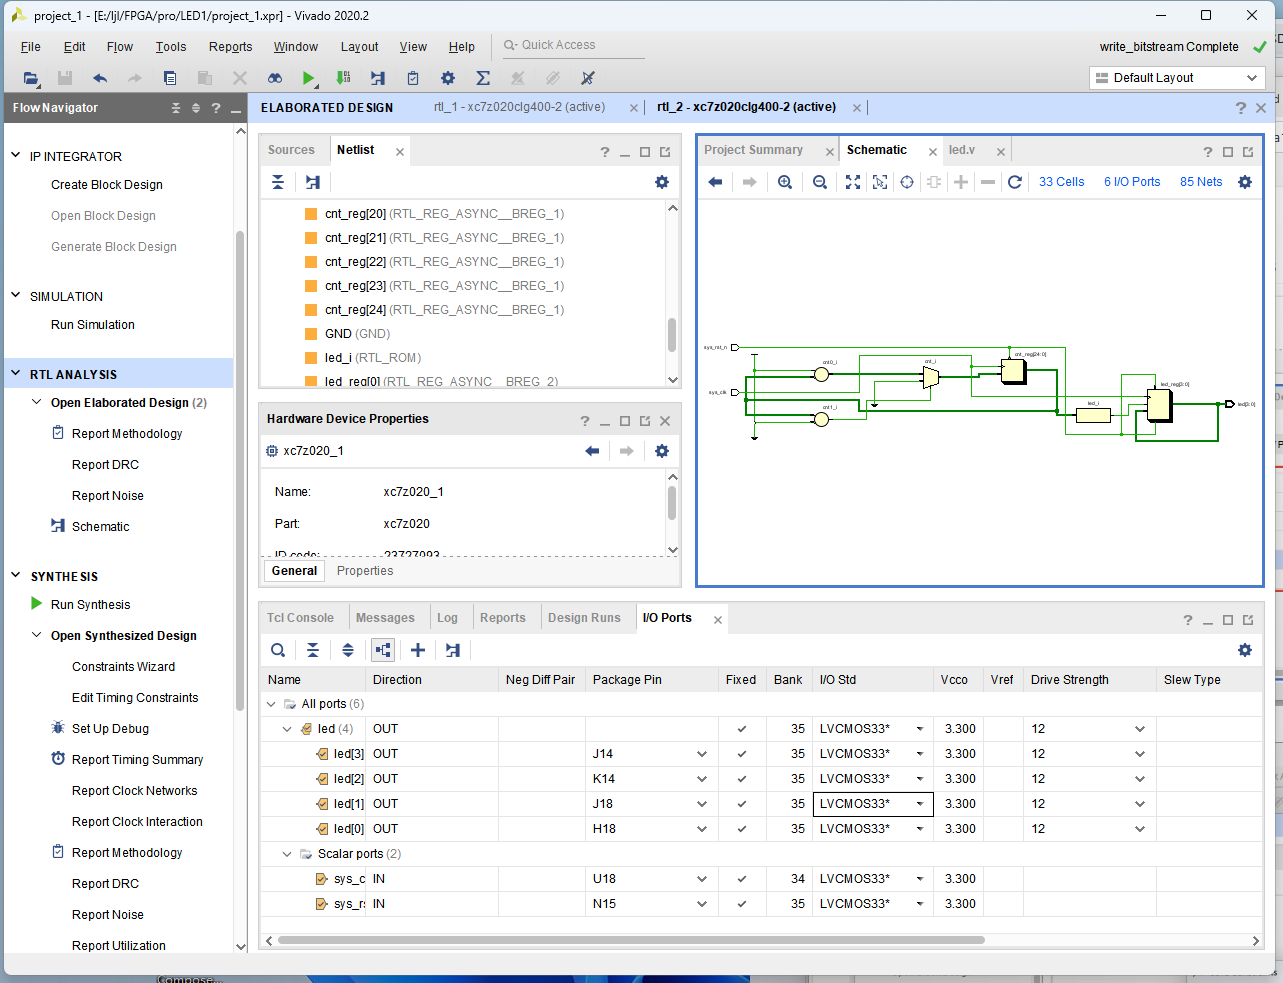Viewport: 1283px width, 983px height.
Task: Open the Reports menu
Action: tap(230, 47)
